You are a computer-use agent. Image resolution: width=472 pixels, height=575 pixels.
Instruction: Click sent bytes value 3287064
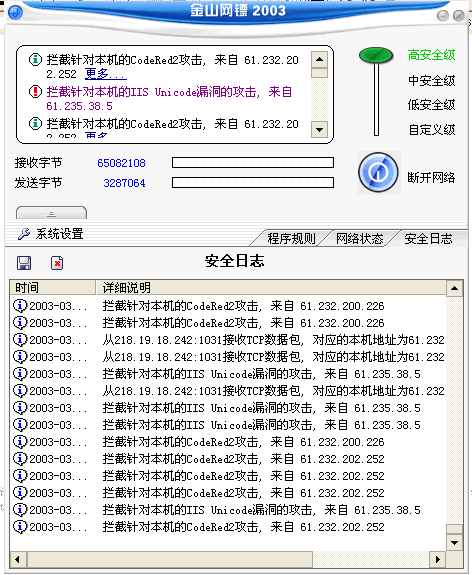pyautogui.click(x=124, y=183)
